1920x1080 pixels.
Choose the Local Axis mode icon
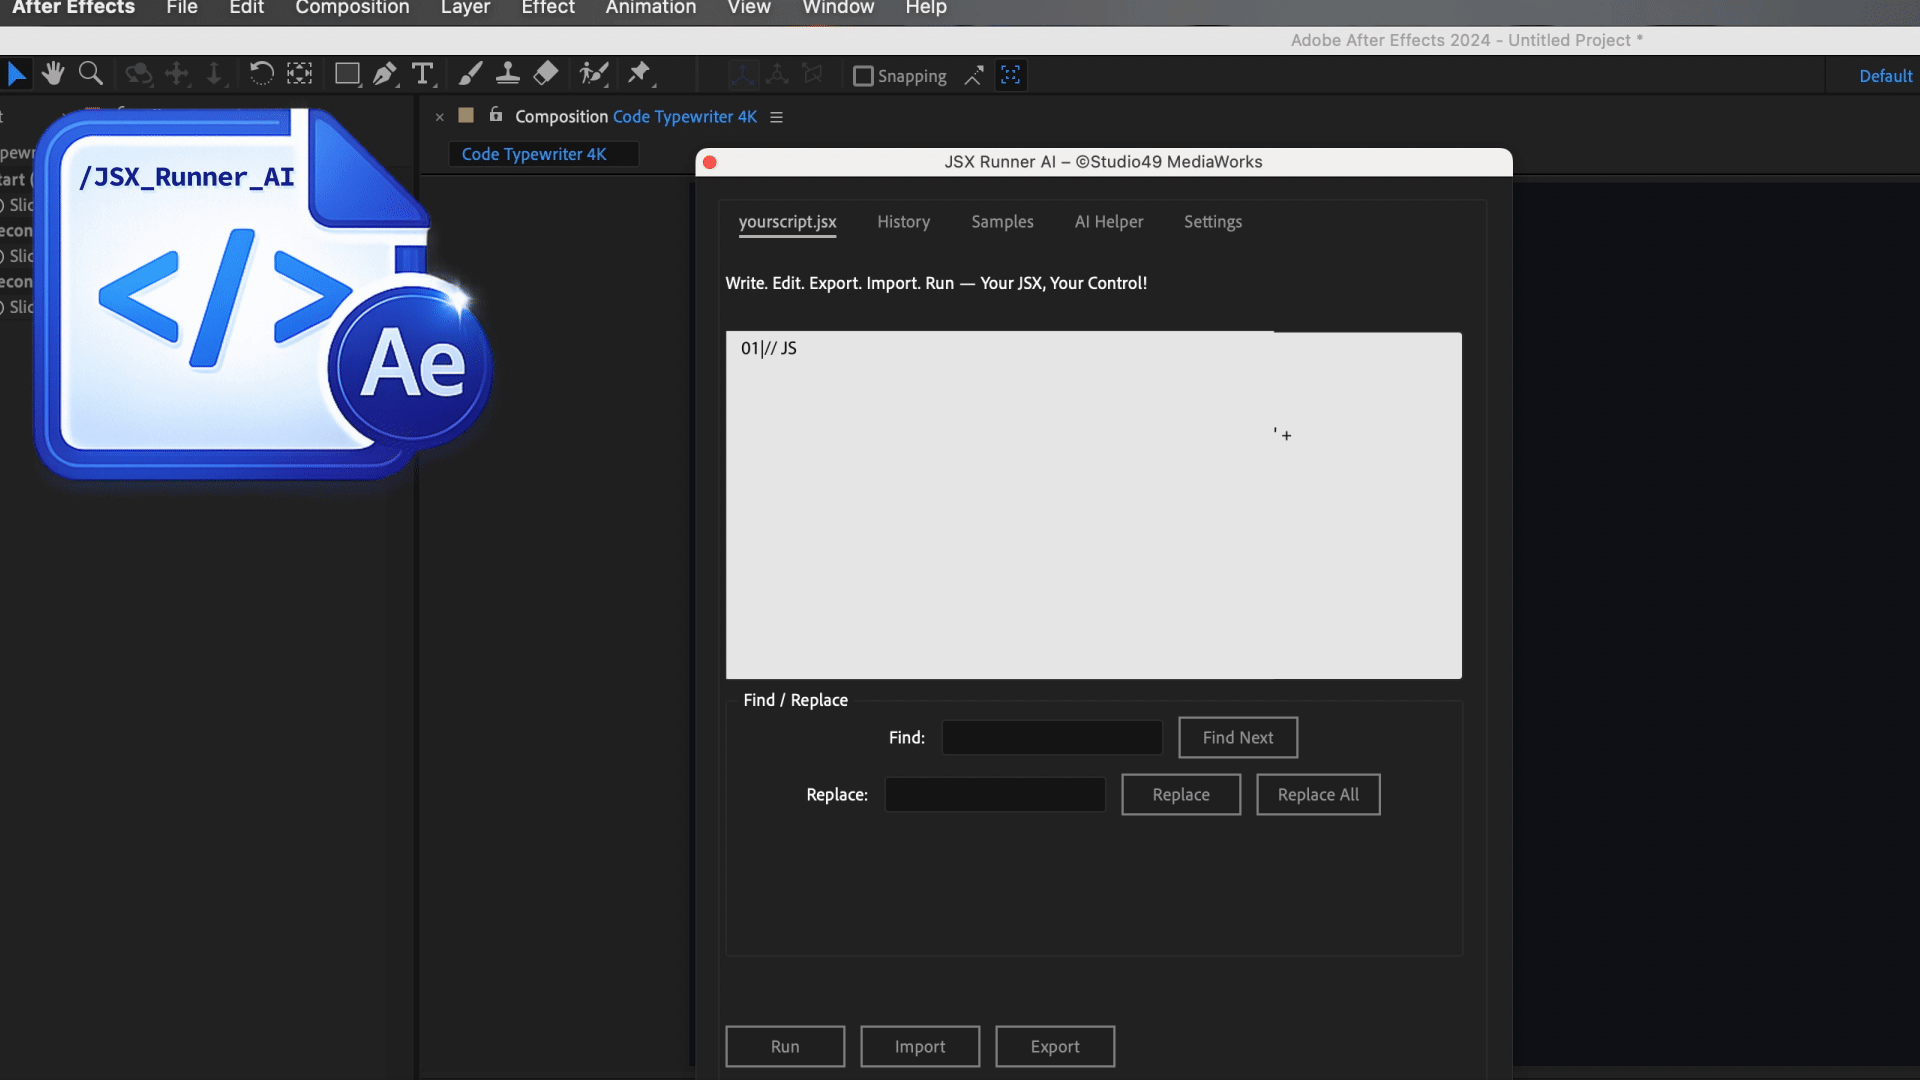click(x=742, y=75)
